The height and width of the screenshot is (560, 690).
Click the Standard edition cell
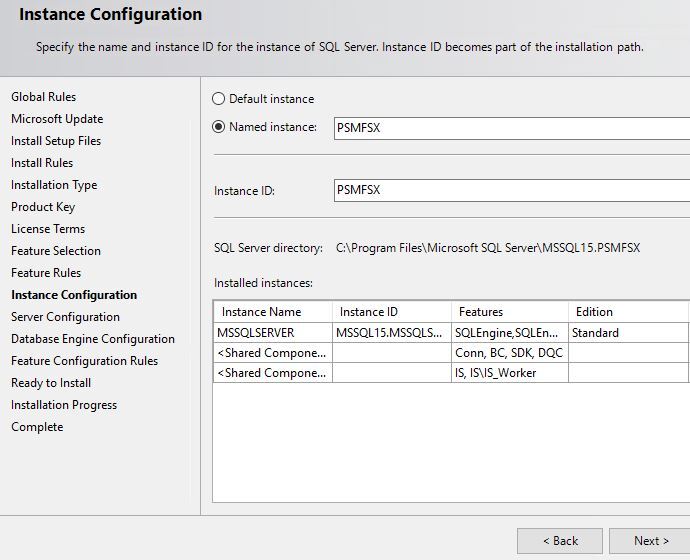tap(628, 333)
